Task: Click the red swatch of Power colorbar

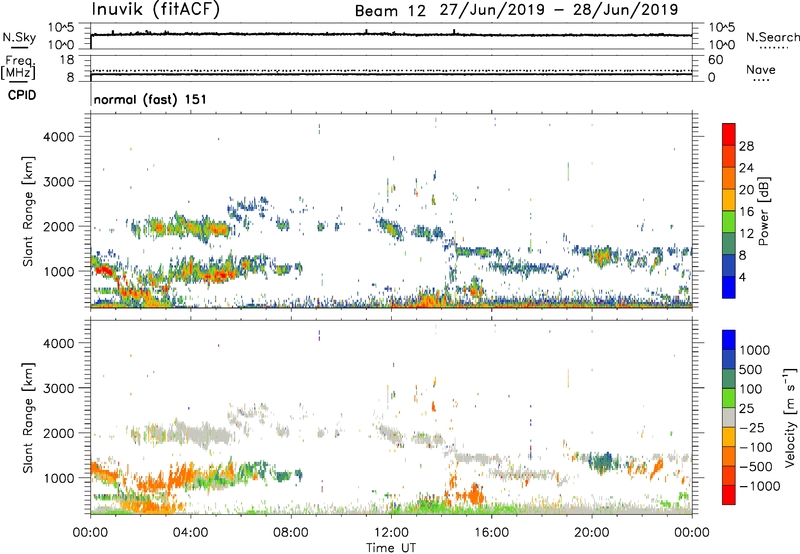Action: (x=729, y=135)
